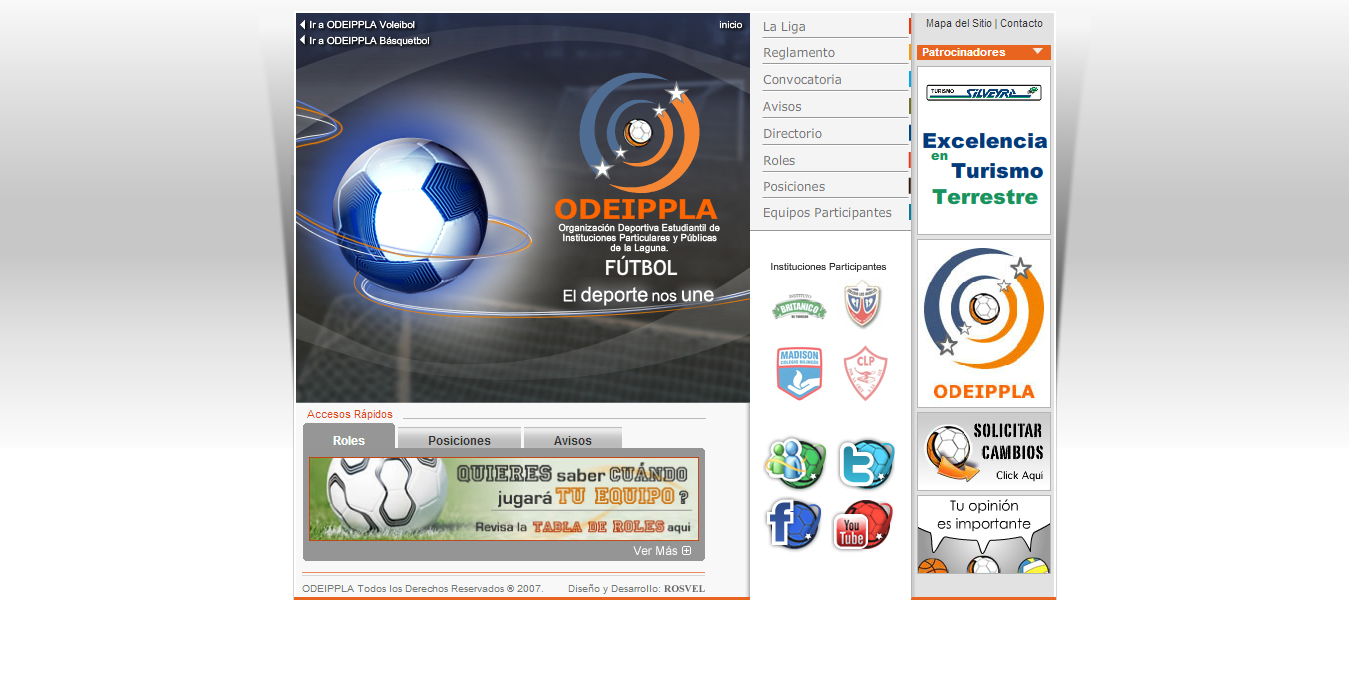Click the ODEIPPLA logo in the sidebar
Screen dimensions: 1349x674
pos(984,323)
